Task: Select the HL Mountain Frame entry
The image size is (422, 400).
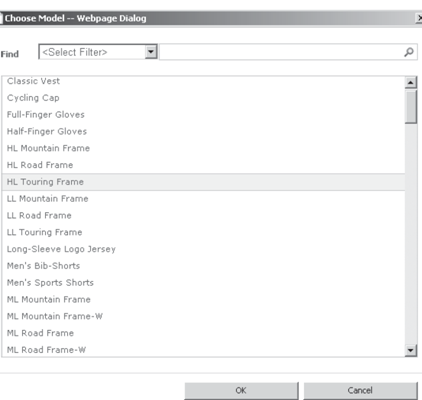Action: (x=203, y=148)
